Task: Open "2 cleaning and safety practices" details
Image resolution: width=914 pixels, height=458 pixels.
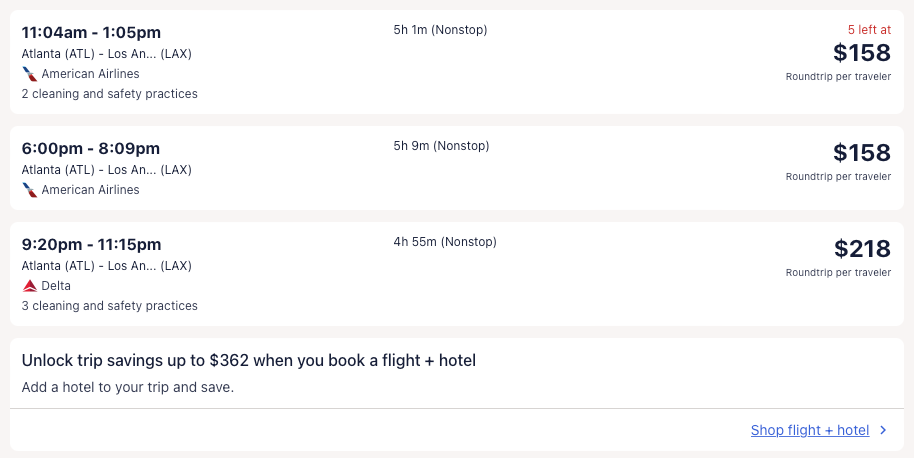Action: click(110, 94)
